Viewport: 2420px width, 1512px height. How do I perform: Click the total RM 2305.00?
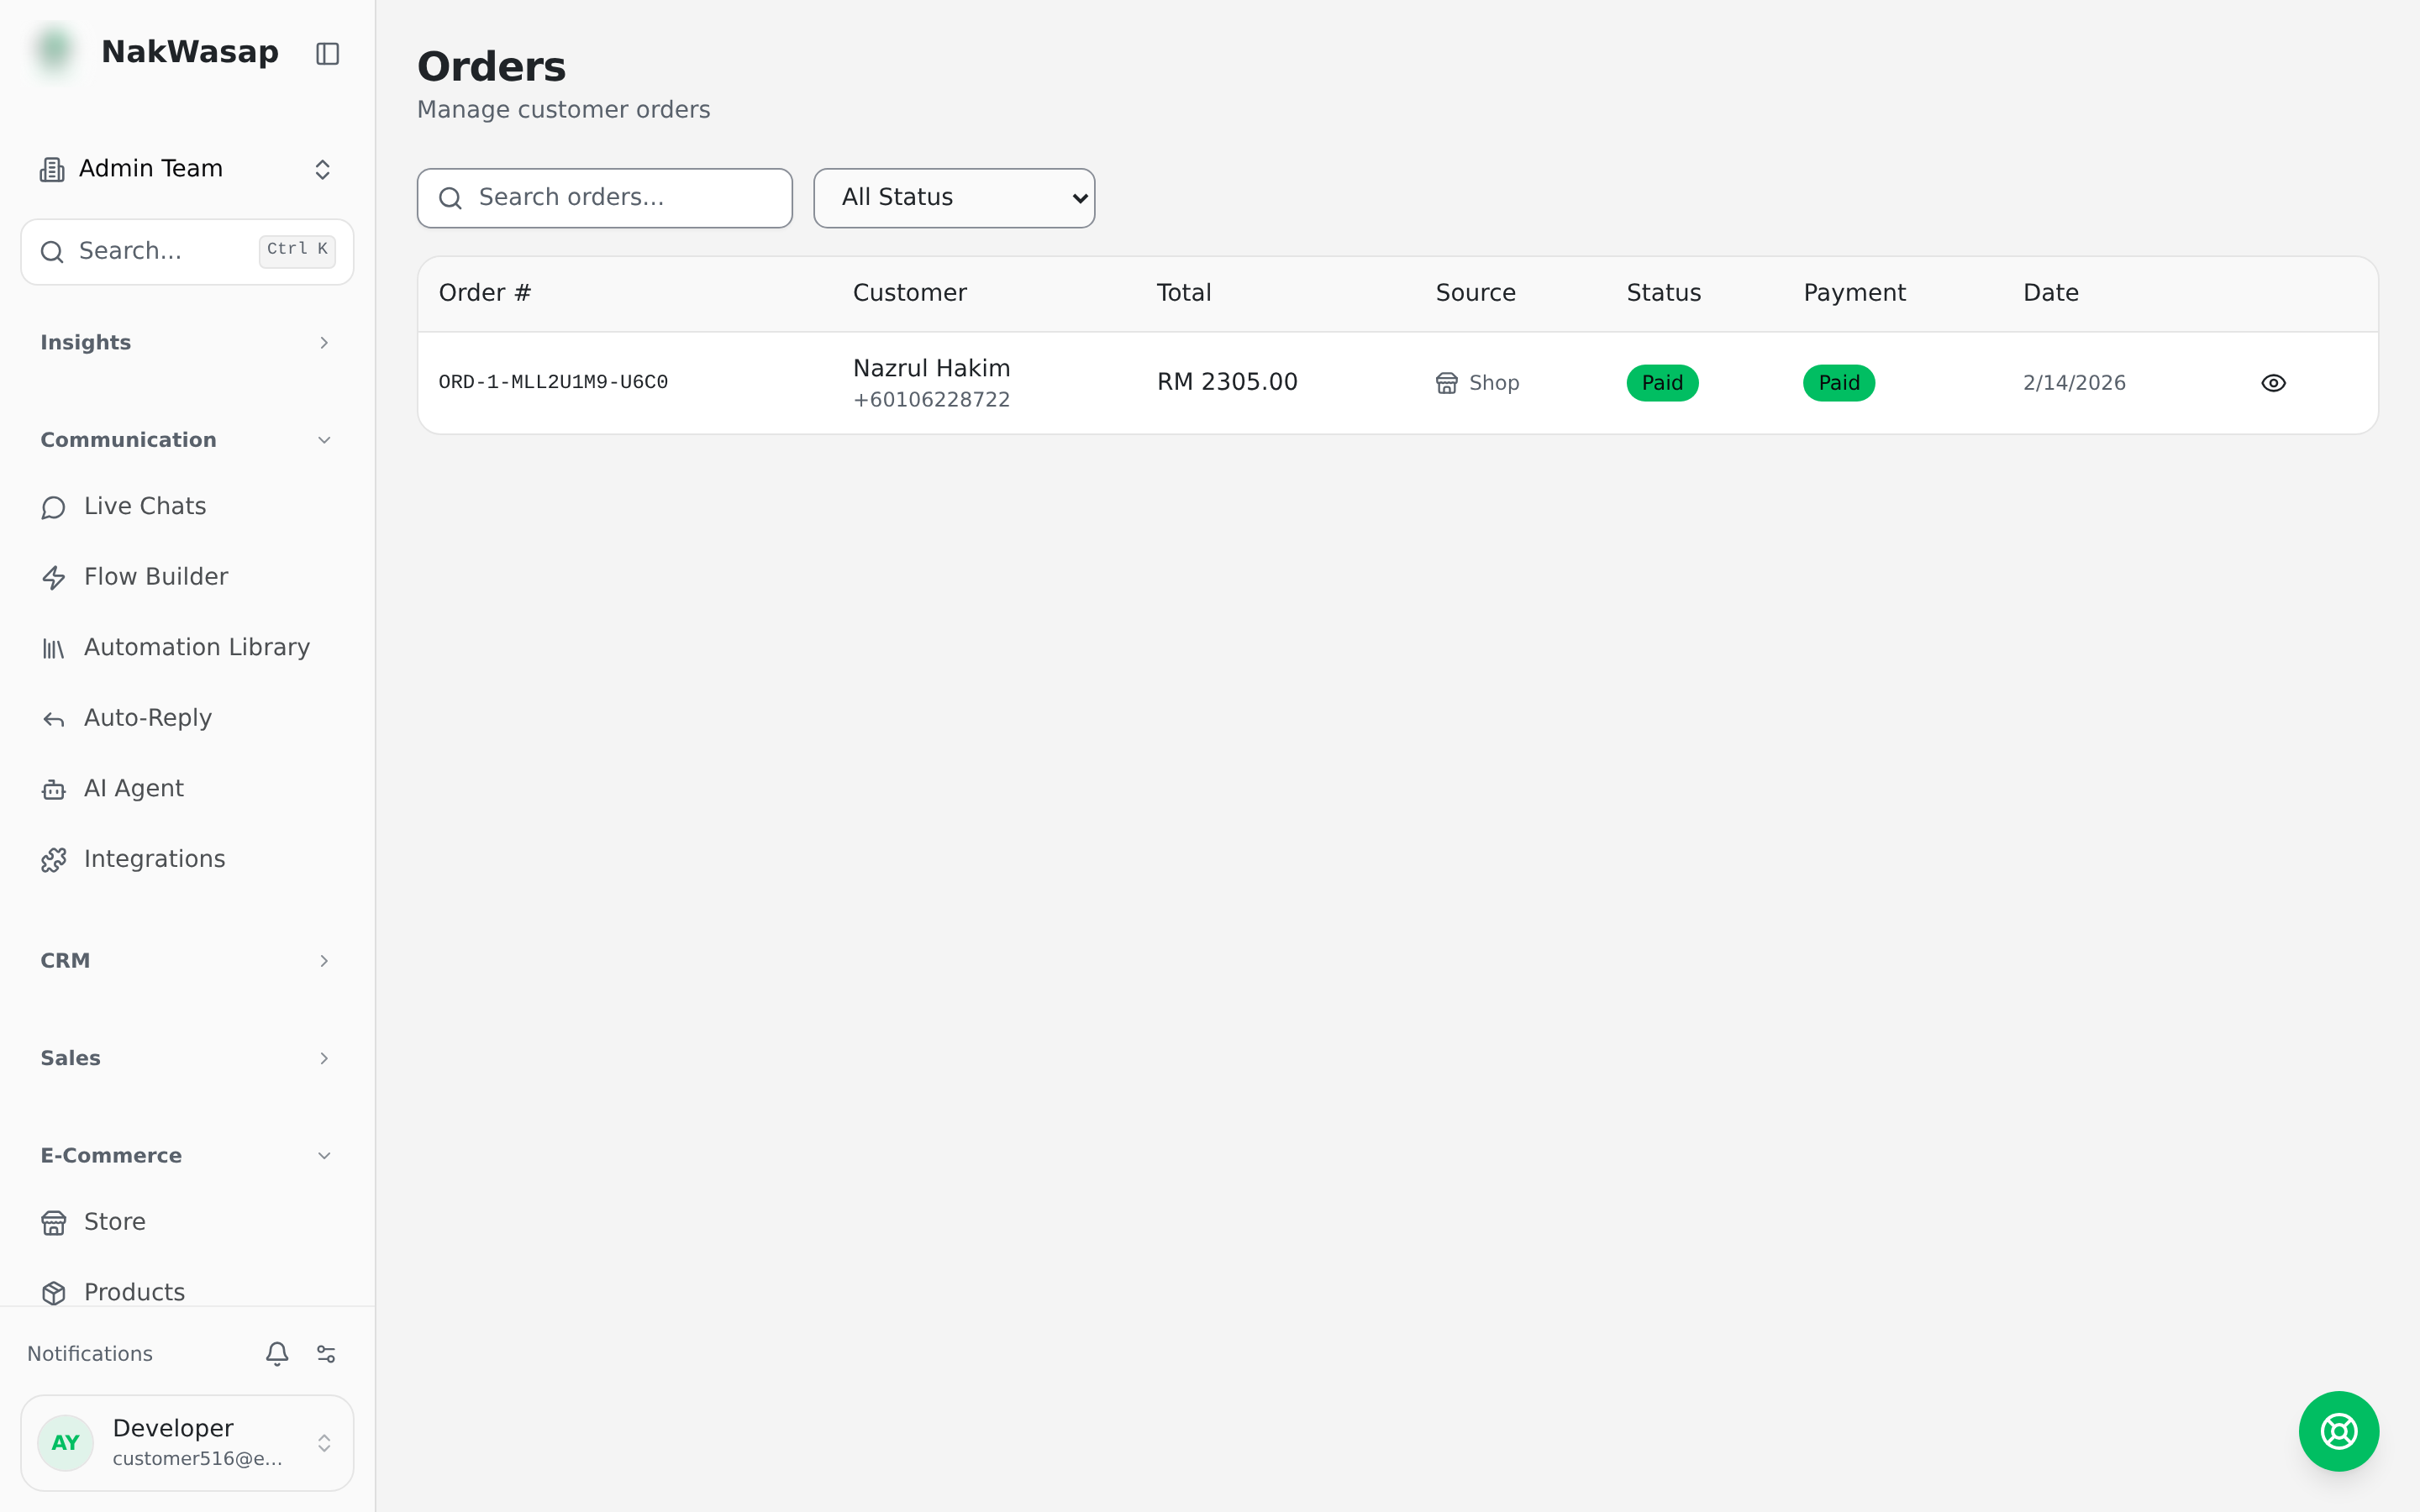click(x=1227, y=382)
